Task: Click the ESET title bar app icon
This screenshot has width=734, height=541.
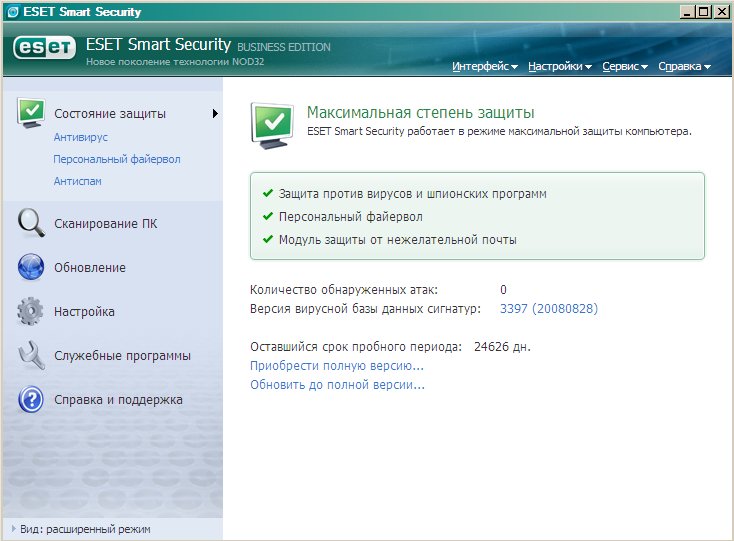Action: (x=13, y=11)
